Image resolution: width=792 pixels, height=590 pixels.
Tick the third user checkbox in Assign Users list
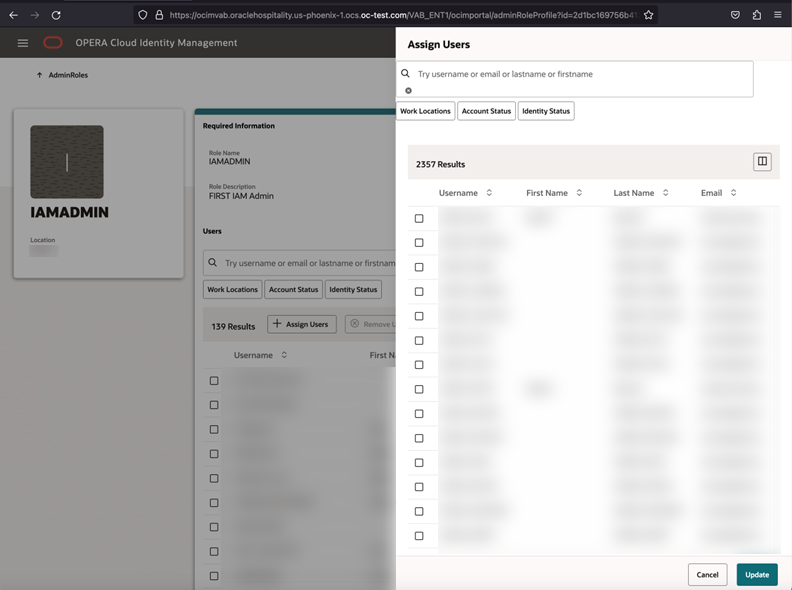tap(419, 267)
